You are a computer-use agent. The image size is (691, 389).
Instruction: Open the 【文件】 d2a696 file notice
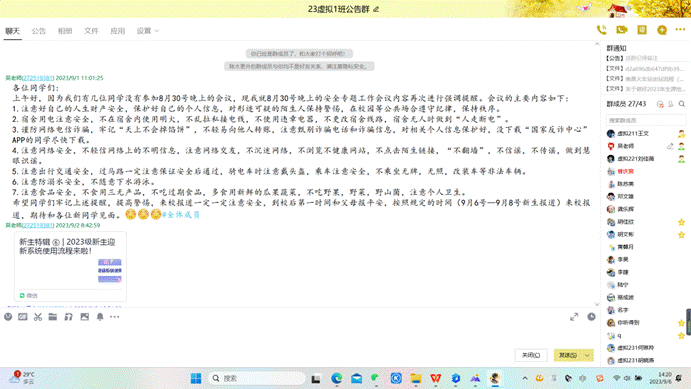(x=645, y=68)
